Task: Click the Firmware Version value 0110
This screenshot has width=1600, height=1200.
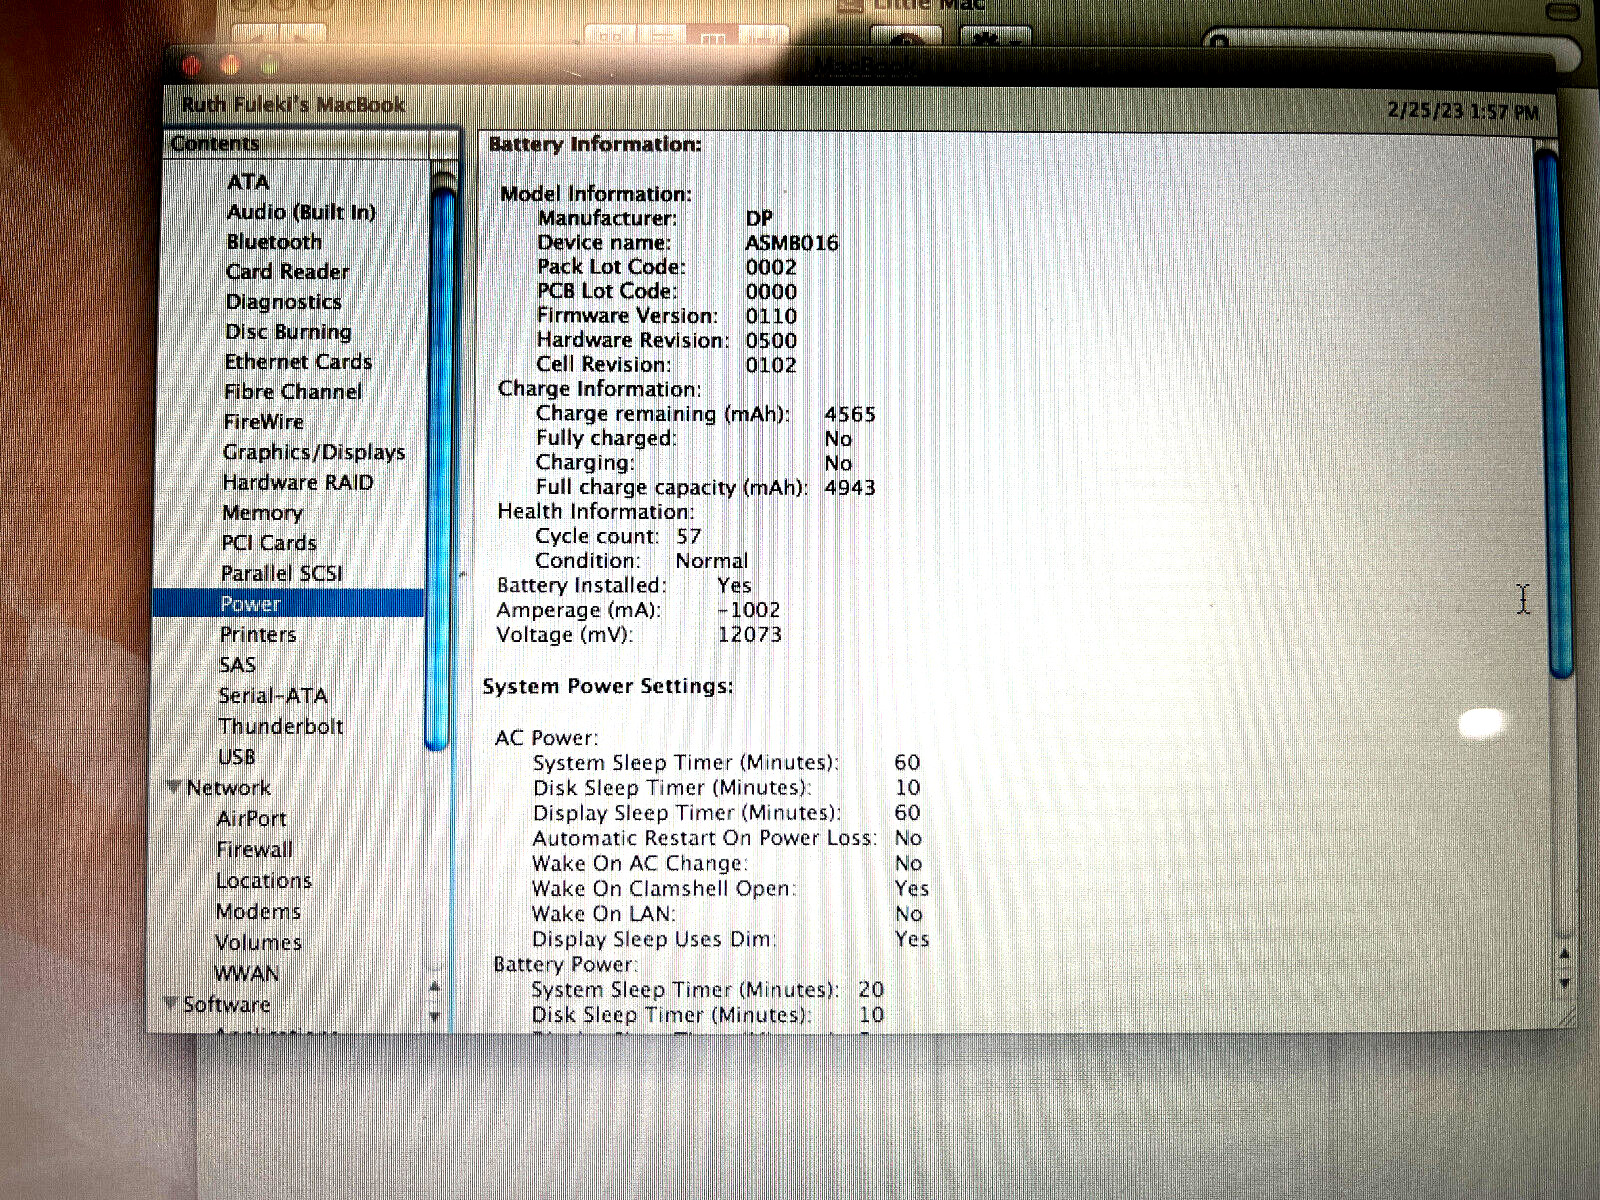Action: click(771, 316)
